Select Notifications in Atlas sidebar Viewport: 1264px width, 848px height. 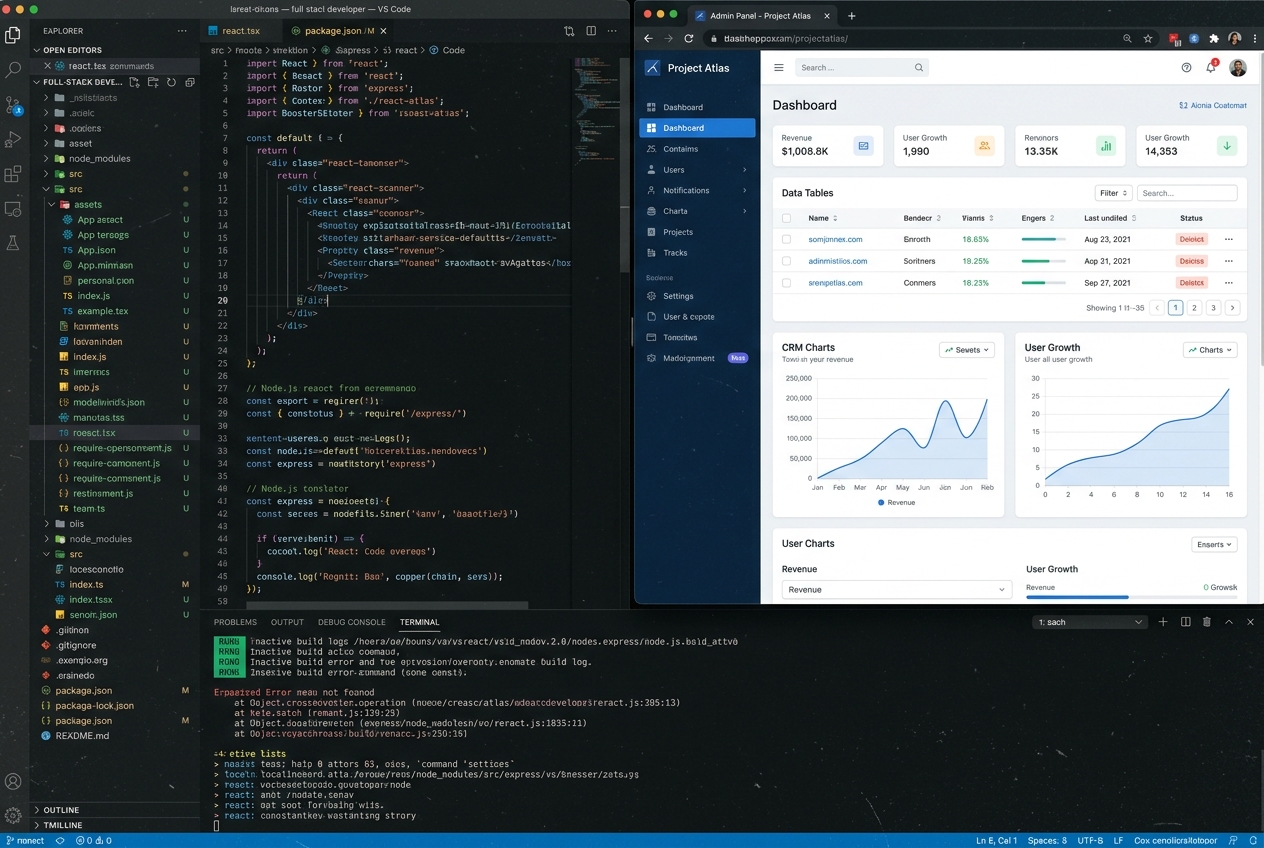696,190
